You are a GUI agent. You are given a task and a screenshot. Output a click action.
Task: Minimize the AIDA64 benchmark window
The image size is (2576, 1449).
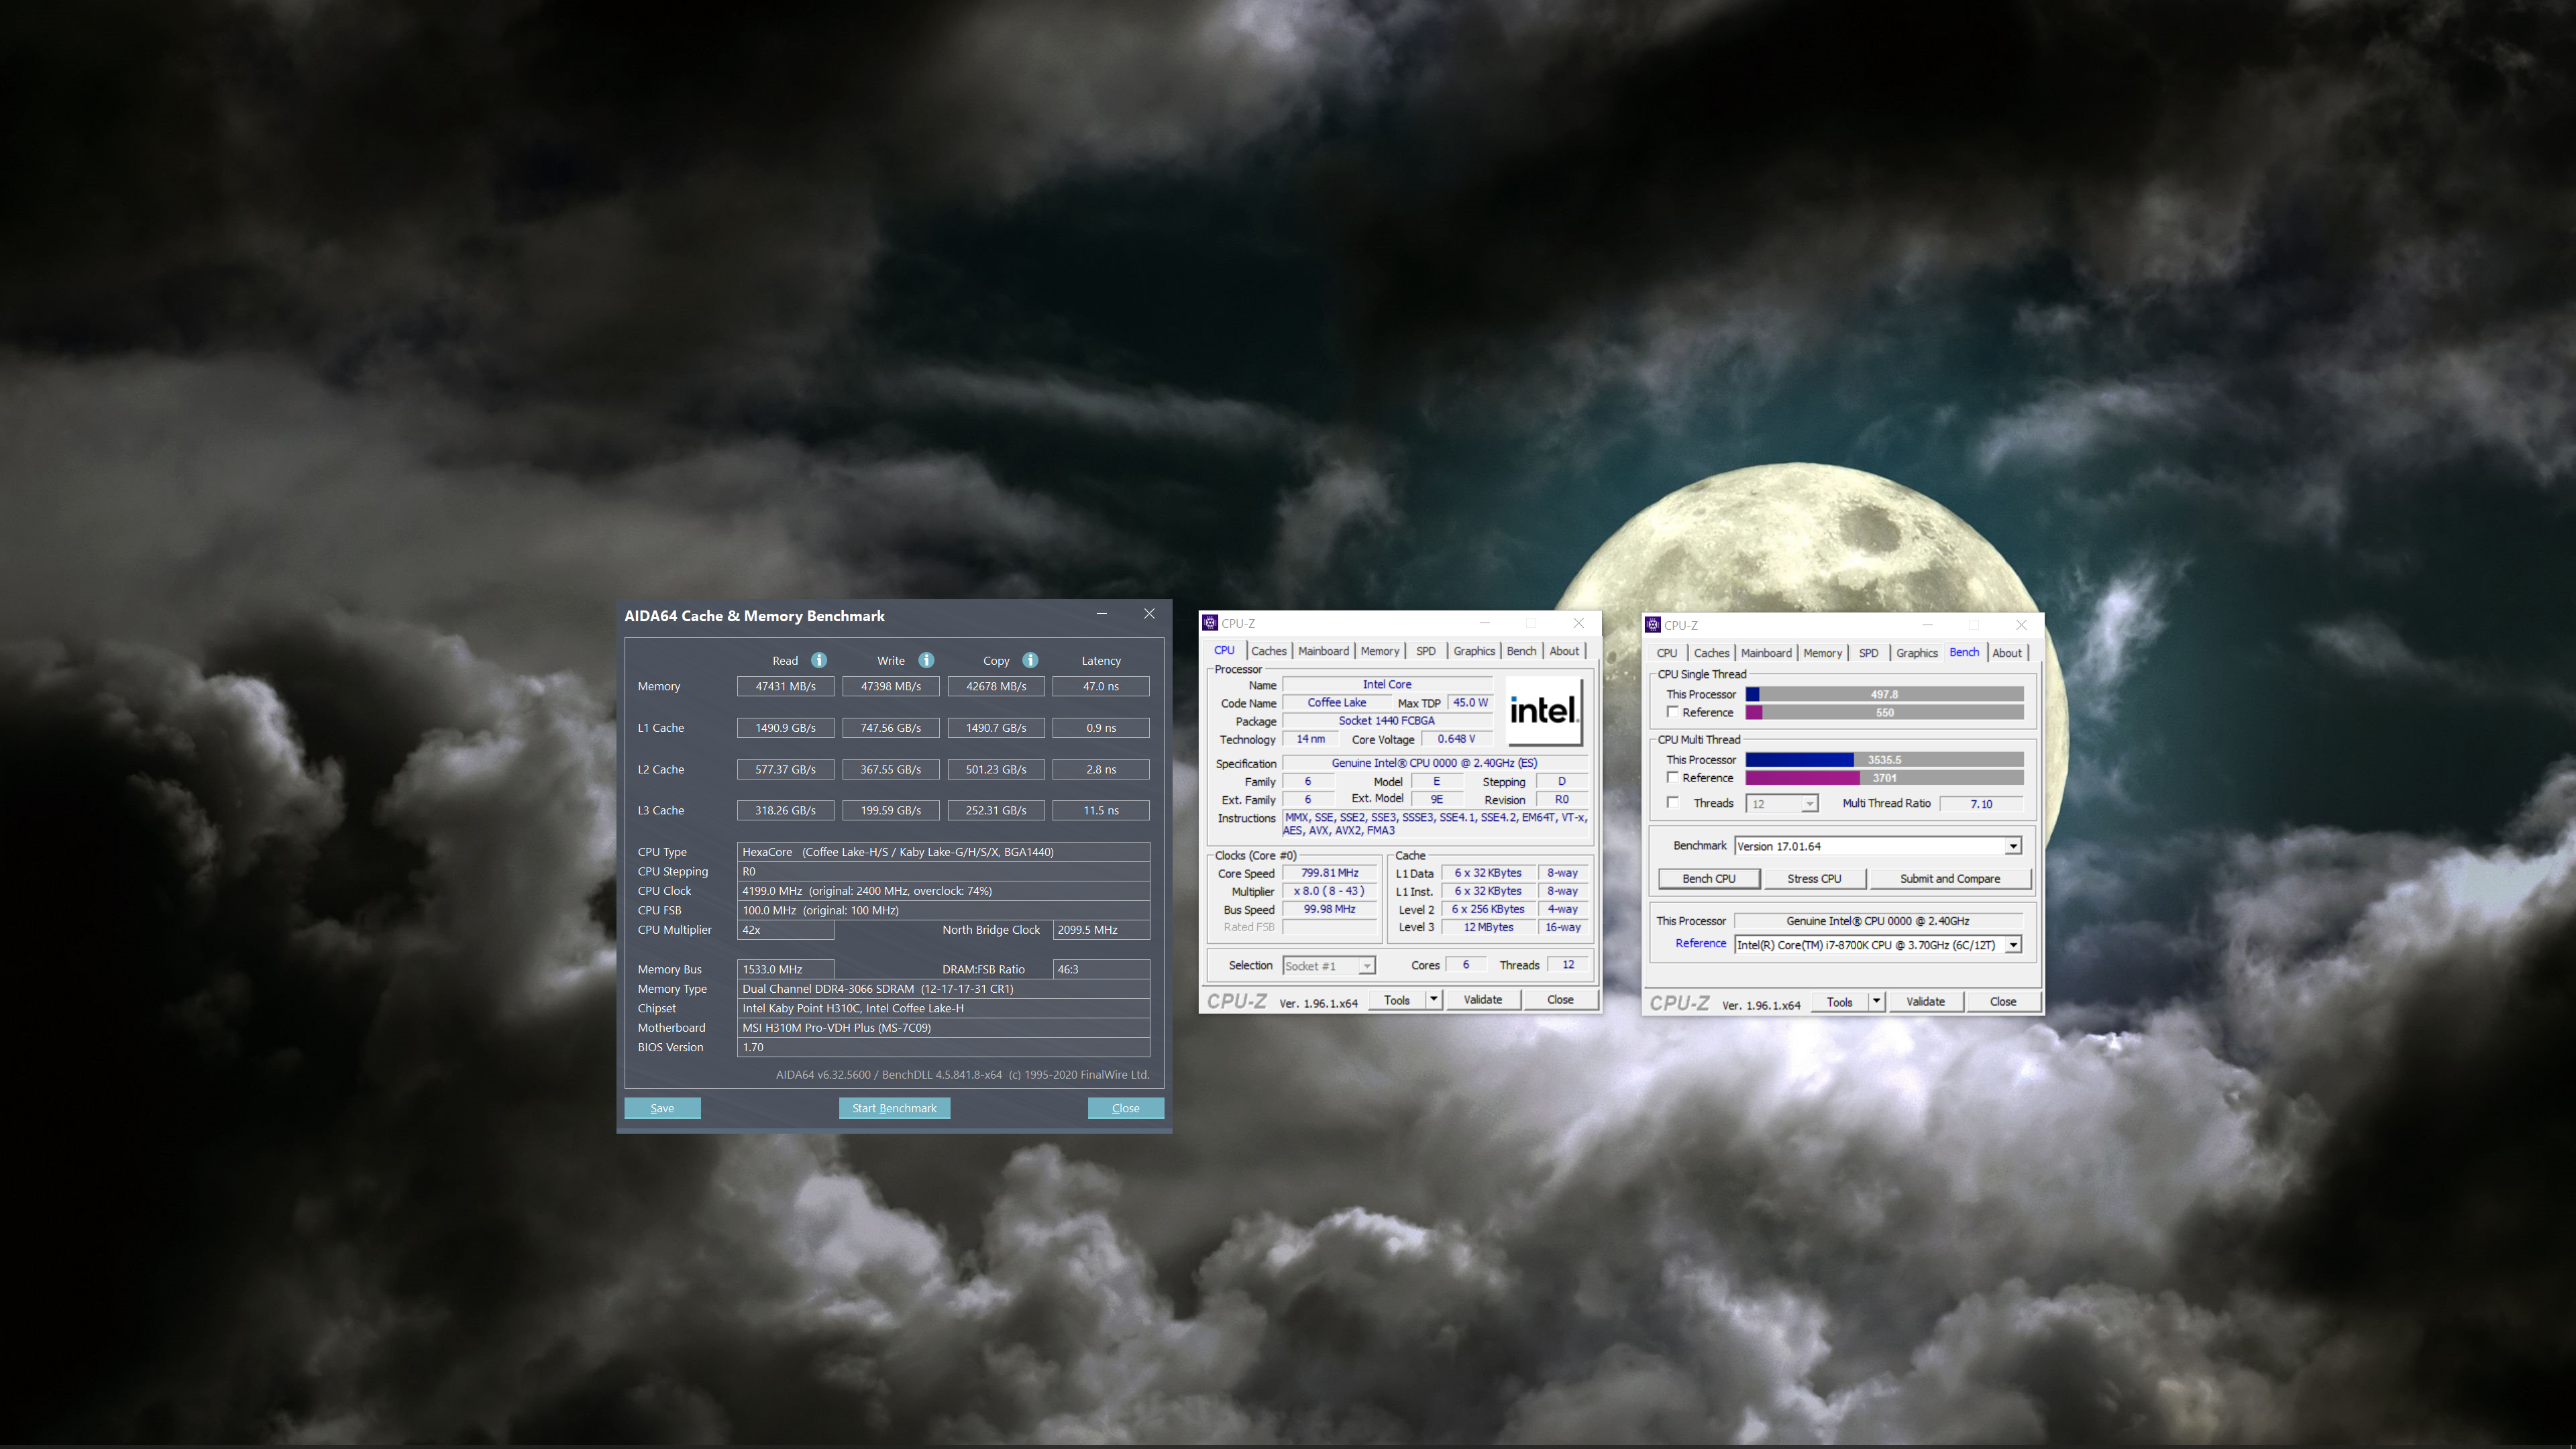click(1101, 614)
